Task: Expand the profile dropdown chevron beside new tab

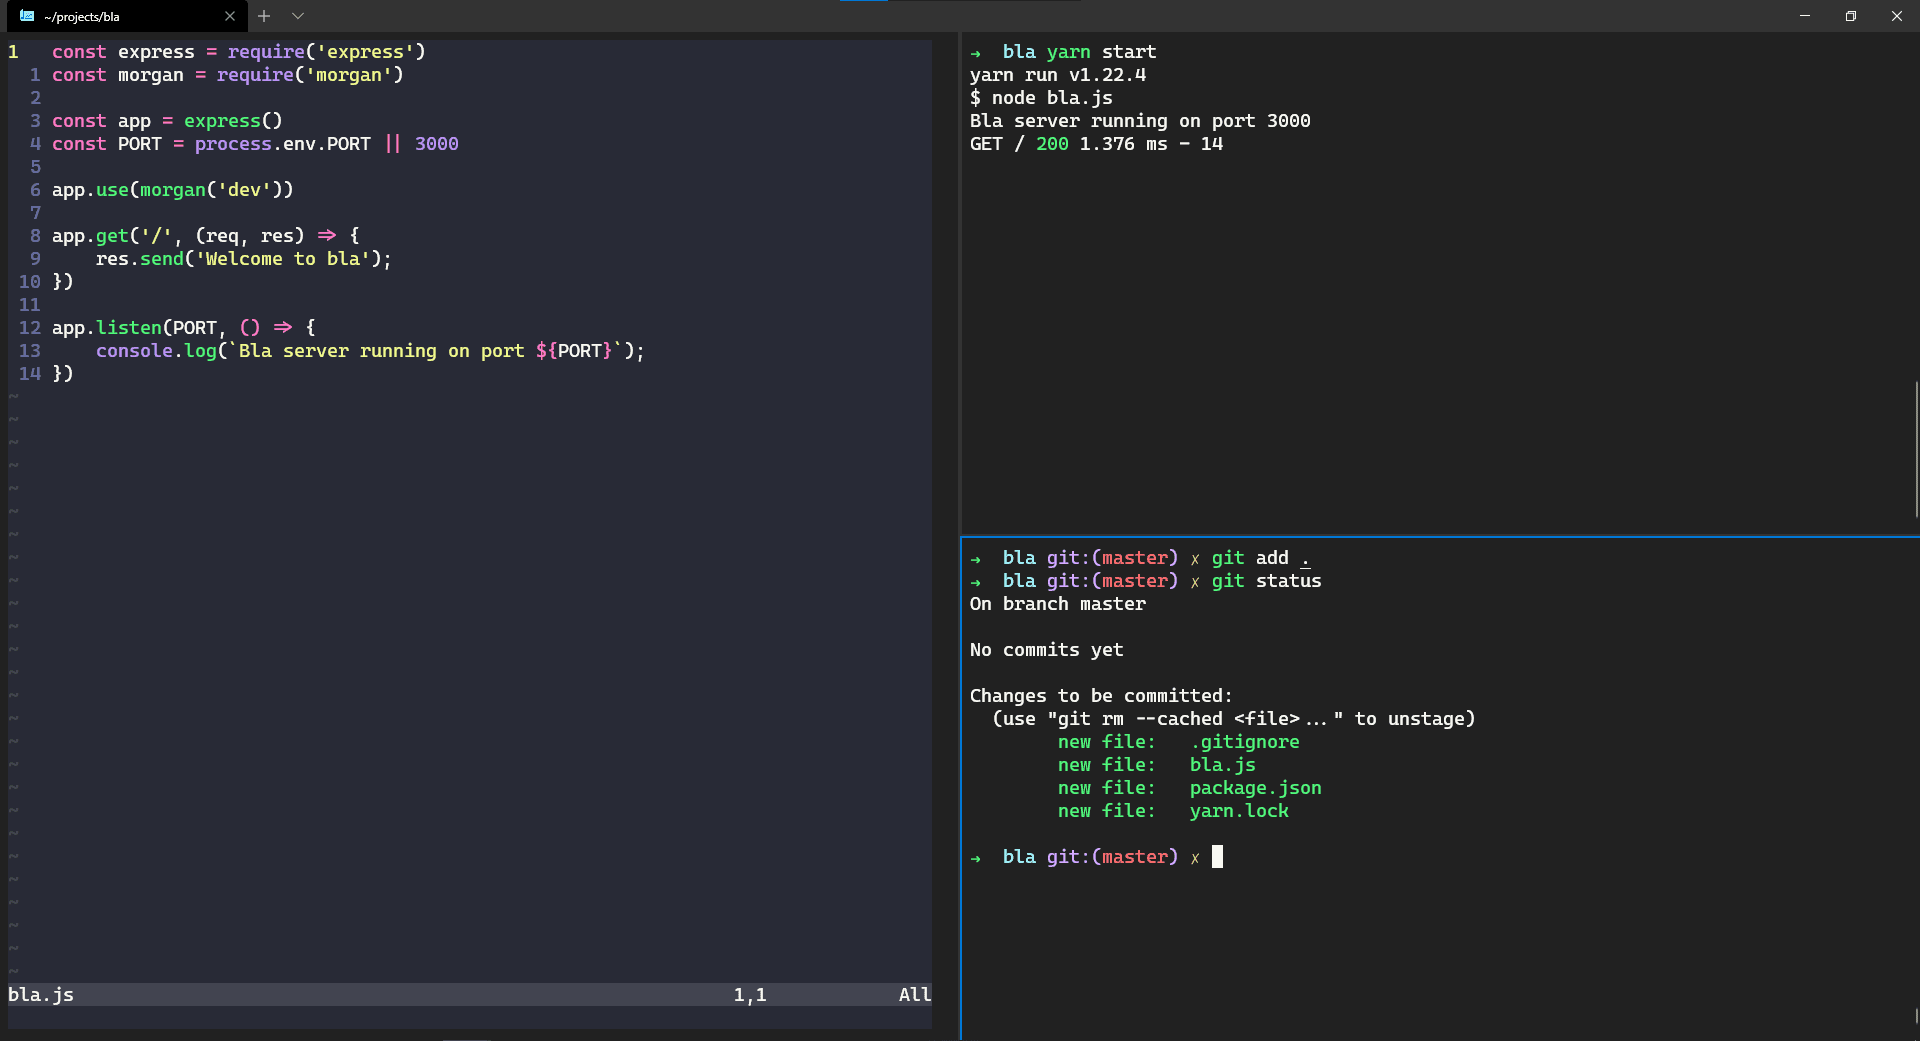Action: 298,16
